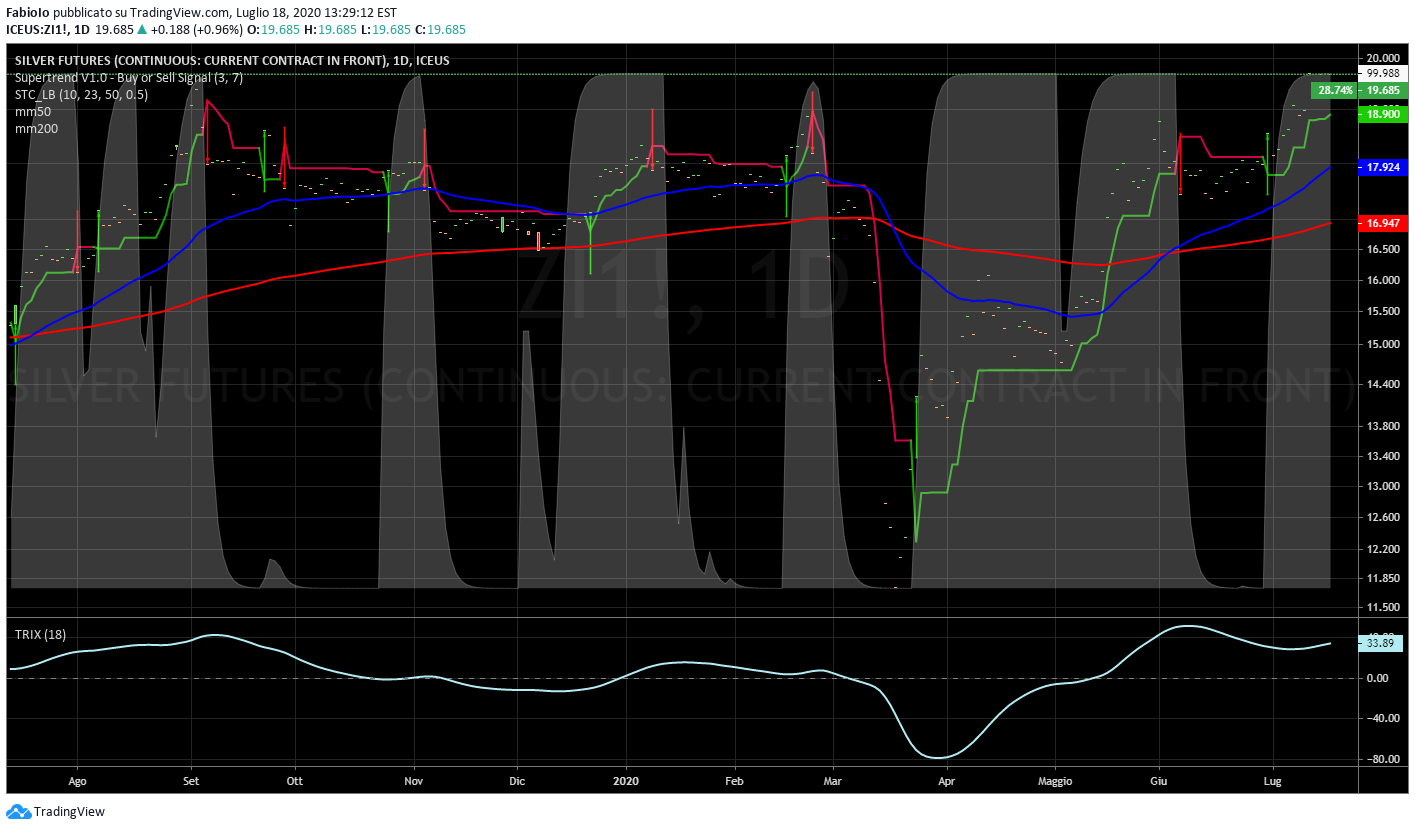Click the 2020 year on time axis

pos(626,780)
